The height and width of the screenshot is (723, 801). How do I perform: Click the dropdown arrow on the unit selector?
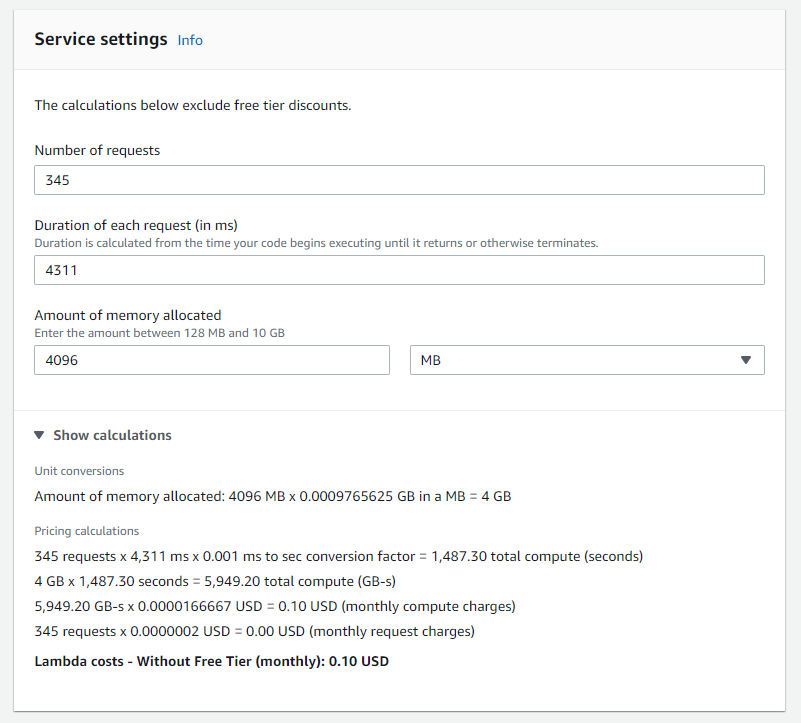point(747,359)
